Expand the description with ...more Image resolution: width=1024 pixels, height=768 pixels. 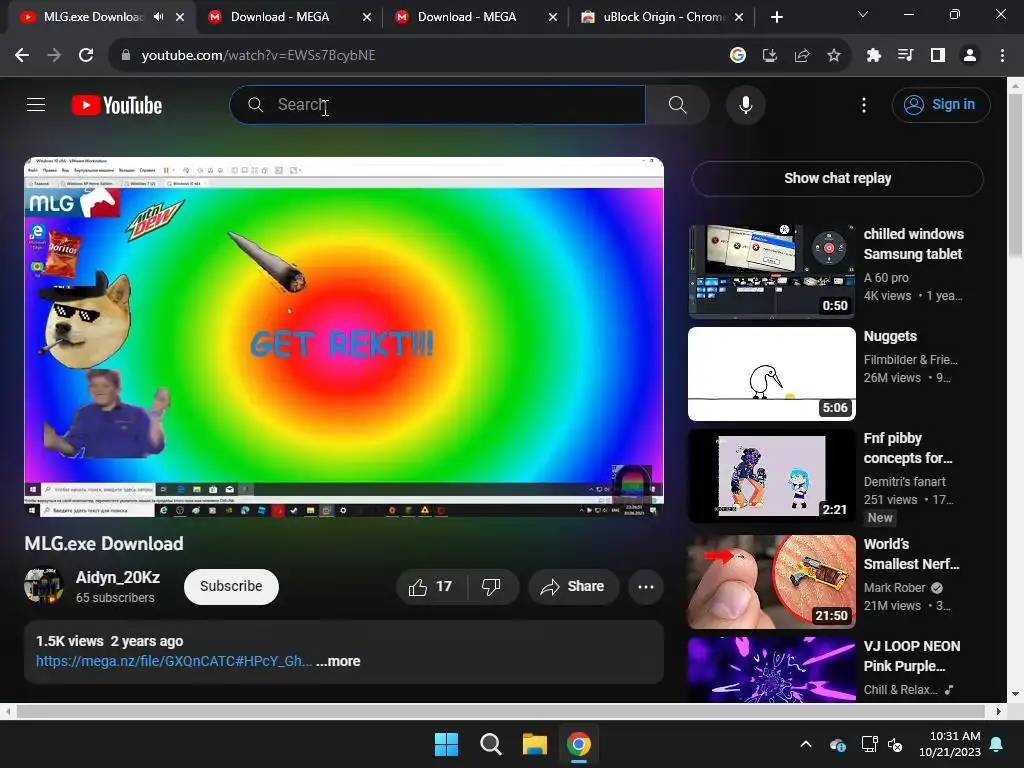(x=338, y=661)
